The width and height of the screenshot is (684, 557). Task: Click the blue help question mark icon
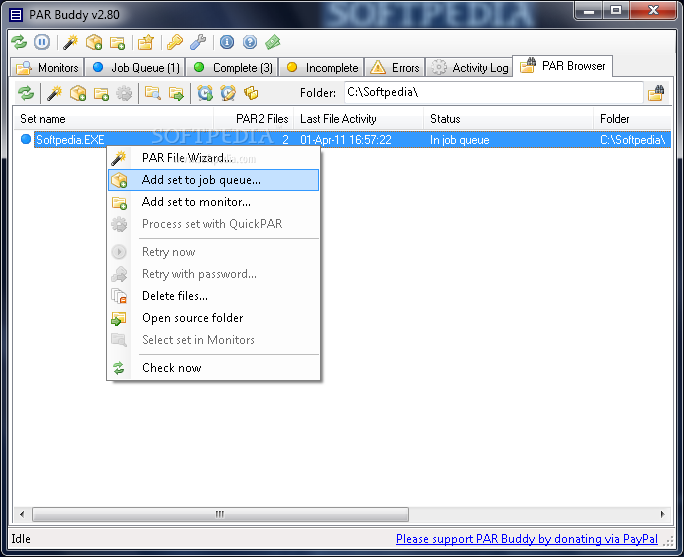[x=250, y=42]
